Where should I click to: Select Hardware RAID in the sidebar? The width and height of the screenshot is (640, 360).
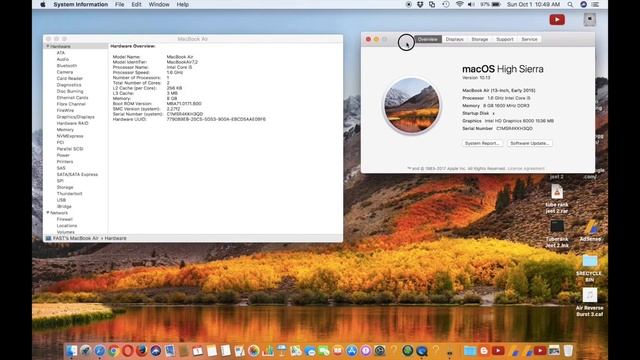pos(72,123)
